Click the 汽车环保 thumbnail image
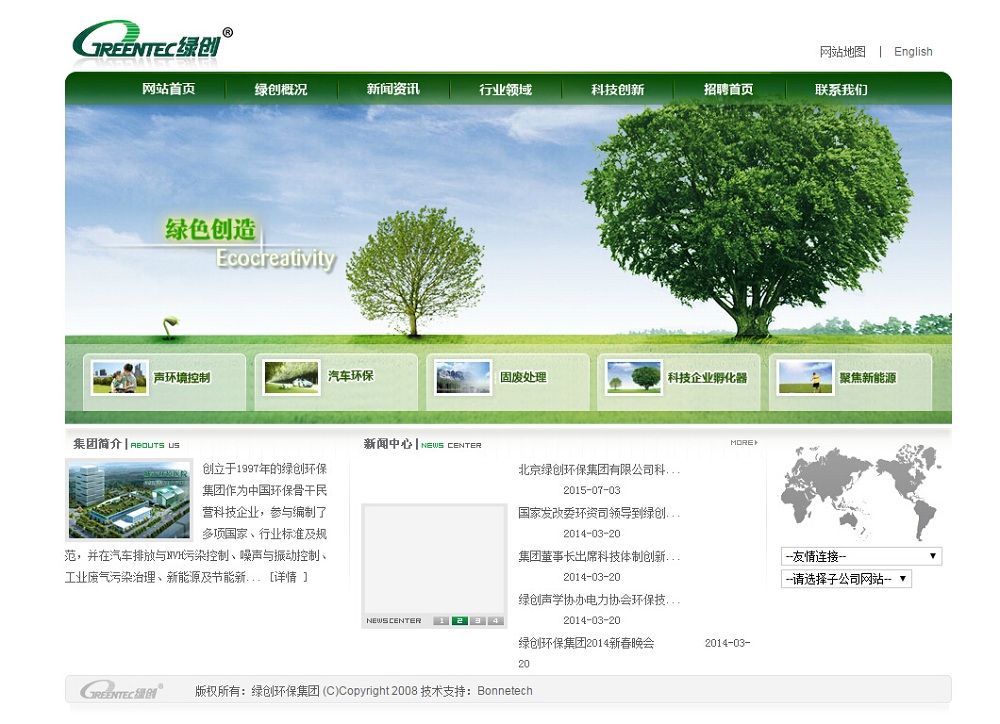The image size is (1000, 724). coord(291,378)
